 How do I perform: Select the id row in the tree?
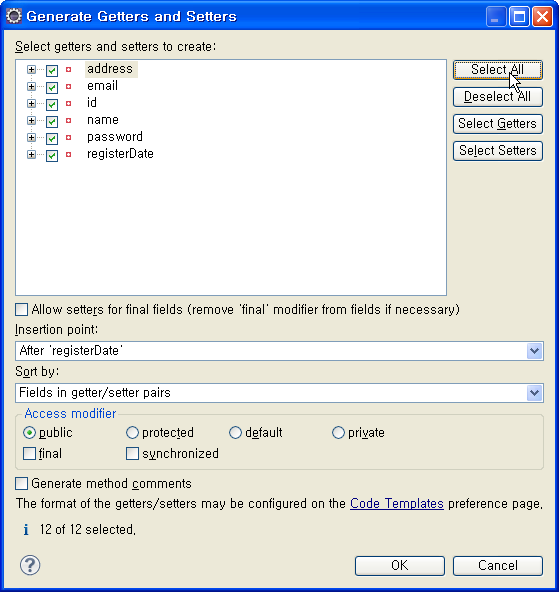pos(92,103)
